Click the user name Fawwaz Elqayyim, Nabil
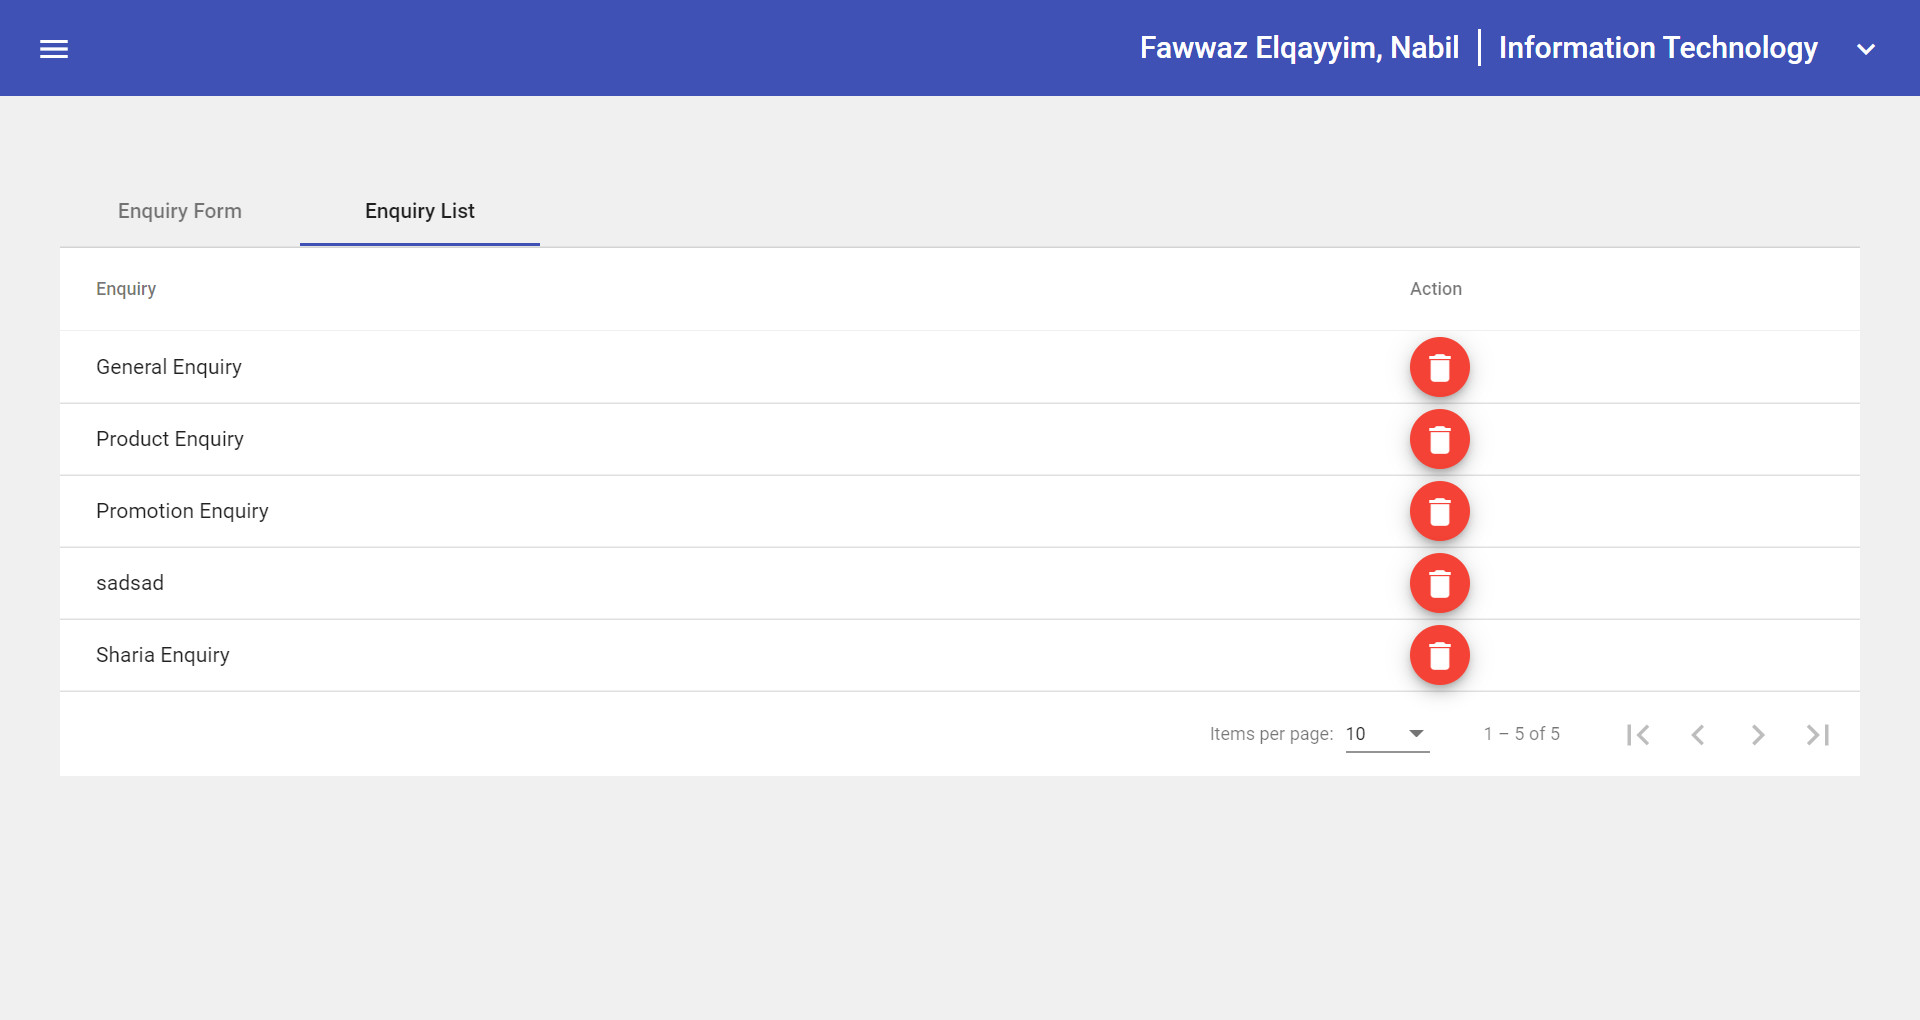Image resolution: width=1920 pixels, height=1020 pixels. point(1299,48)
